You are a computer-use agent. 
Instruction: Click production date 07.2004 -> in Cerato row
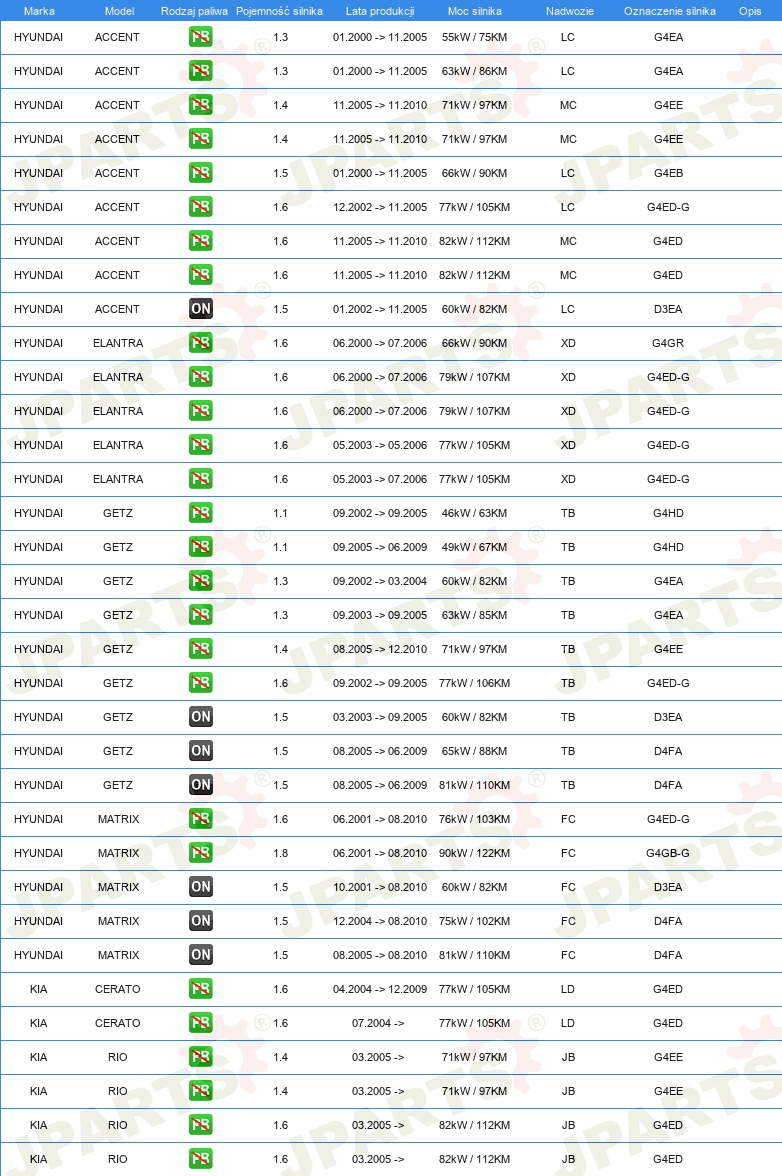point(378,1023)
